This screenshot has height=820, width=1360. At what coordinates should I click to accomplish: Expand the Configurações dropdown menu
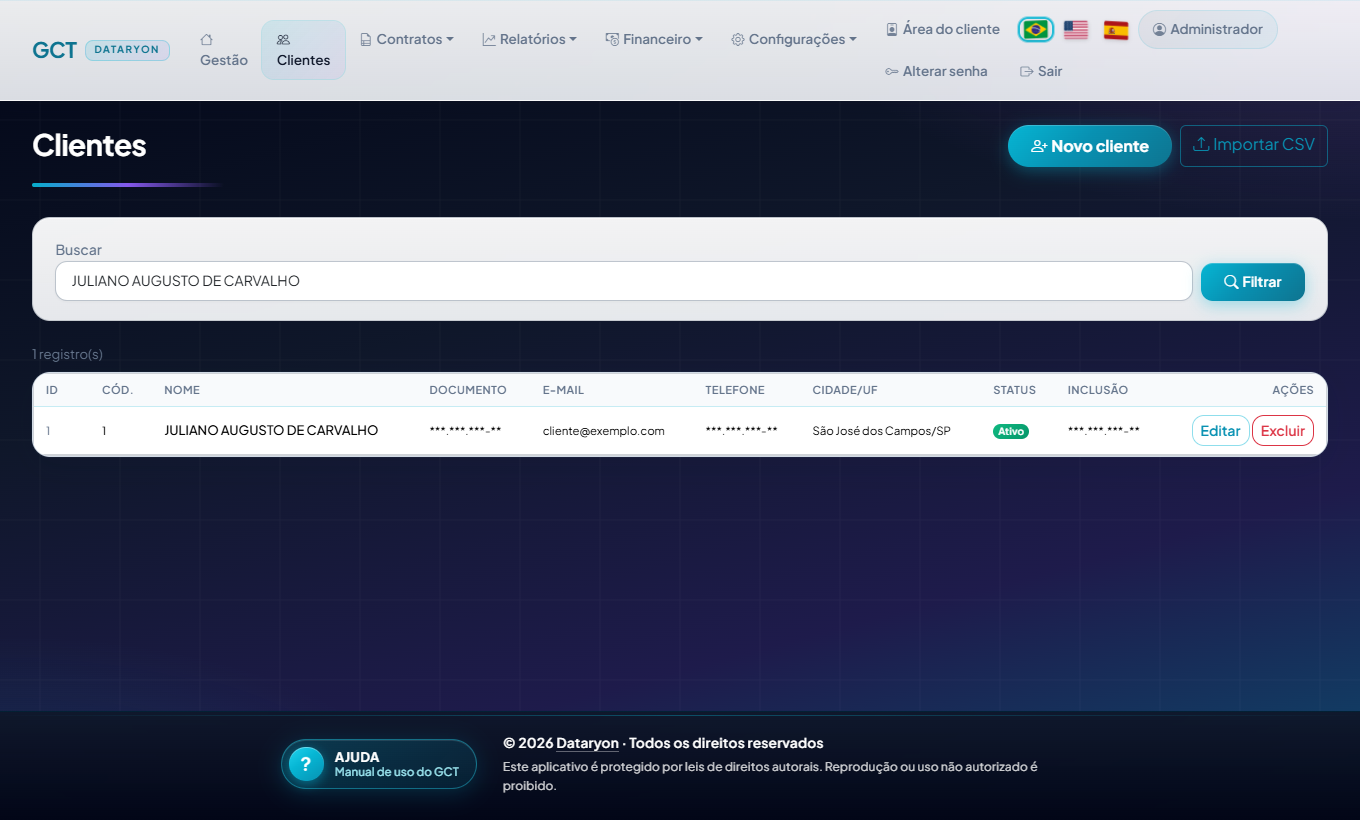click(x=794, y=39)
